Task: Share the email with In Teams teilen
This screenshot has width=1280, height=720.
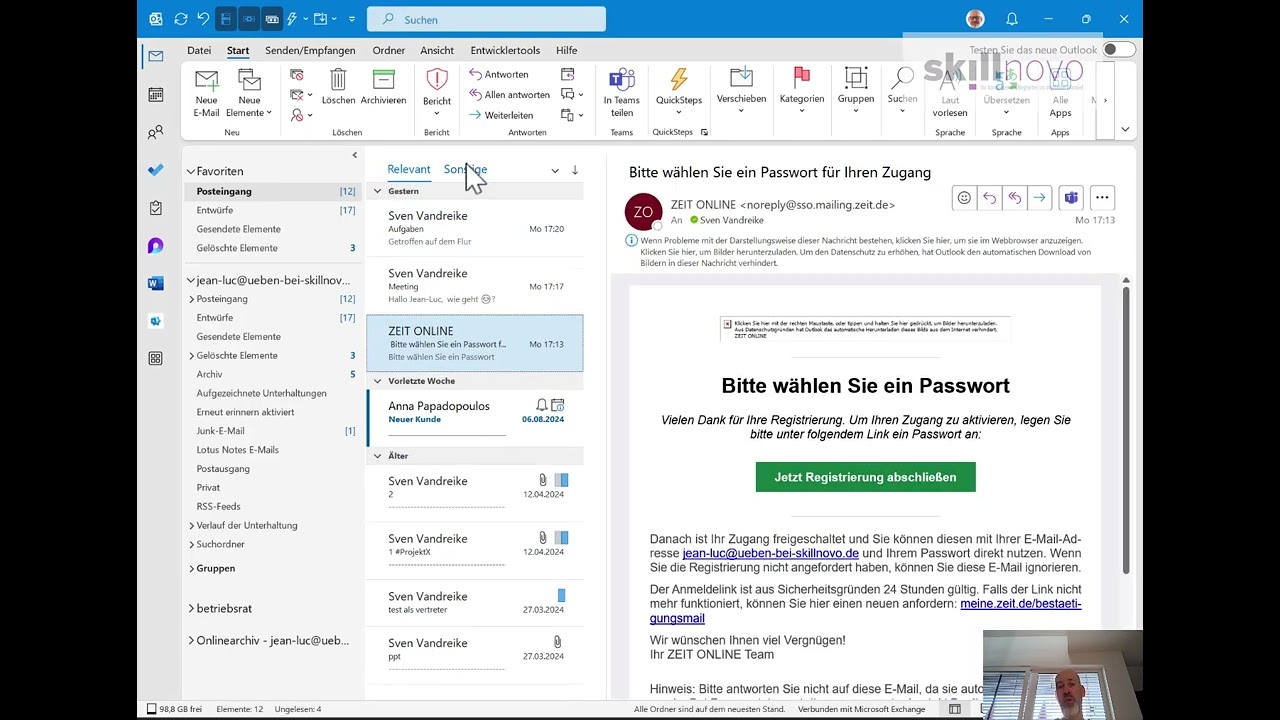Action: point(621,93)
